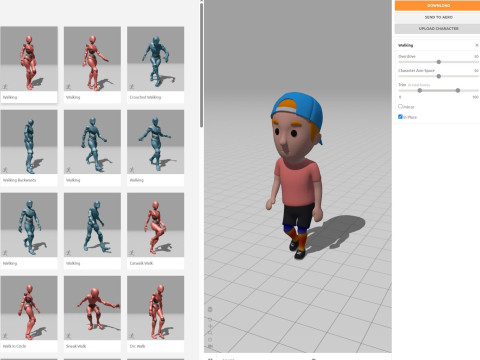
Task: Select the blue mannequin Walking thumbnail beside Walking Backwards
Action: tap(92, 142)
